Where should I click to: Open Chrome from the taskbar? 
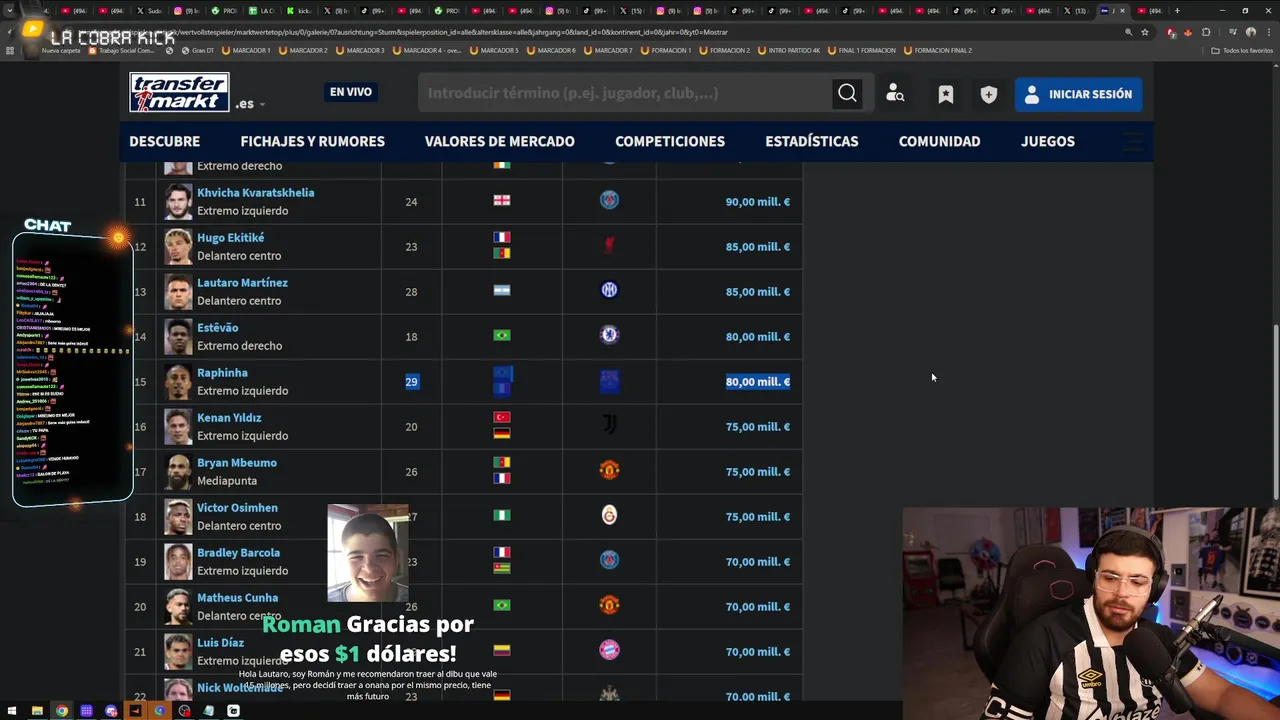(62, 711)
